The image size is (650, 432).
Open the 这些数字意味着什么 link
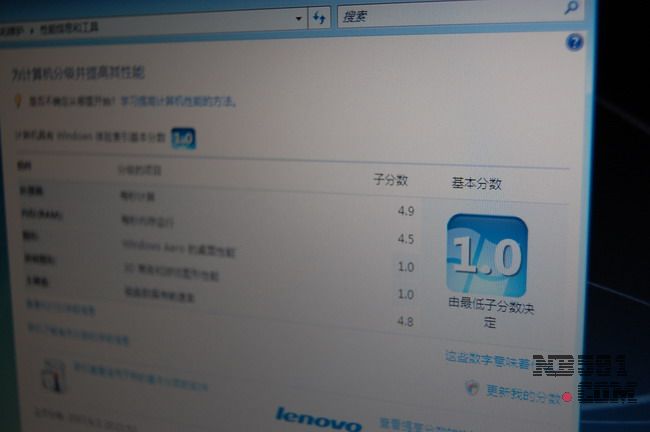click(x=490, y=357)
